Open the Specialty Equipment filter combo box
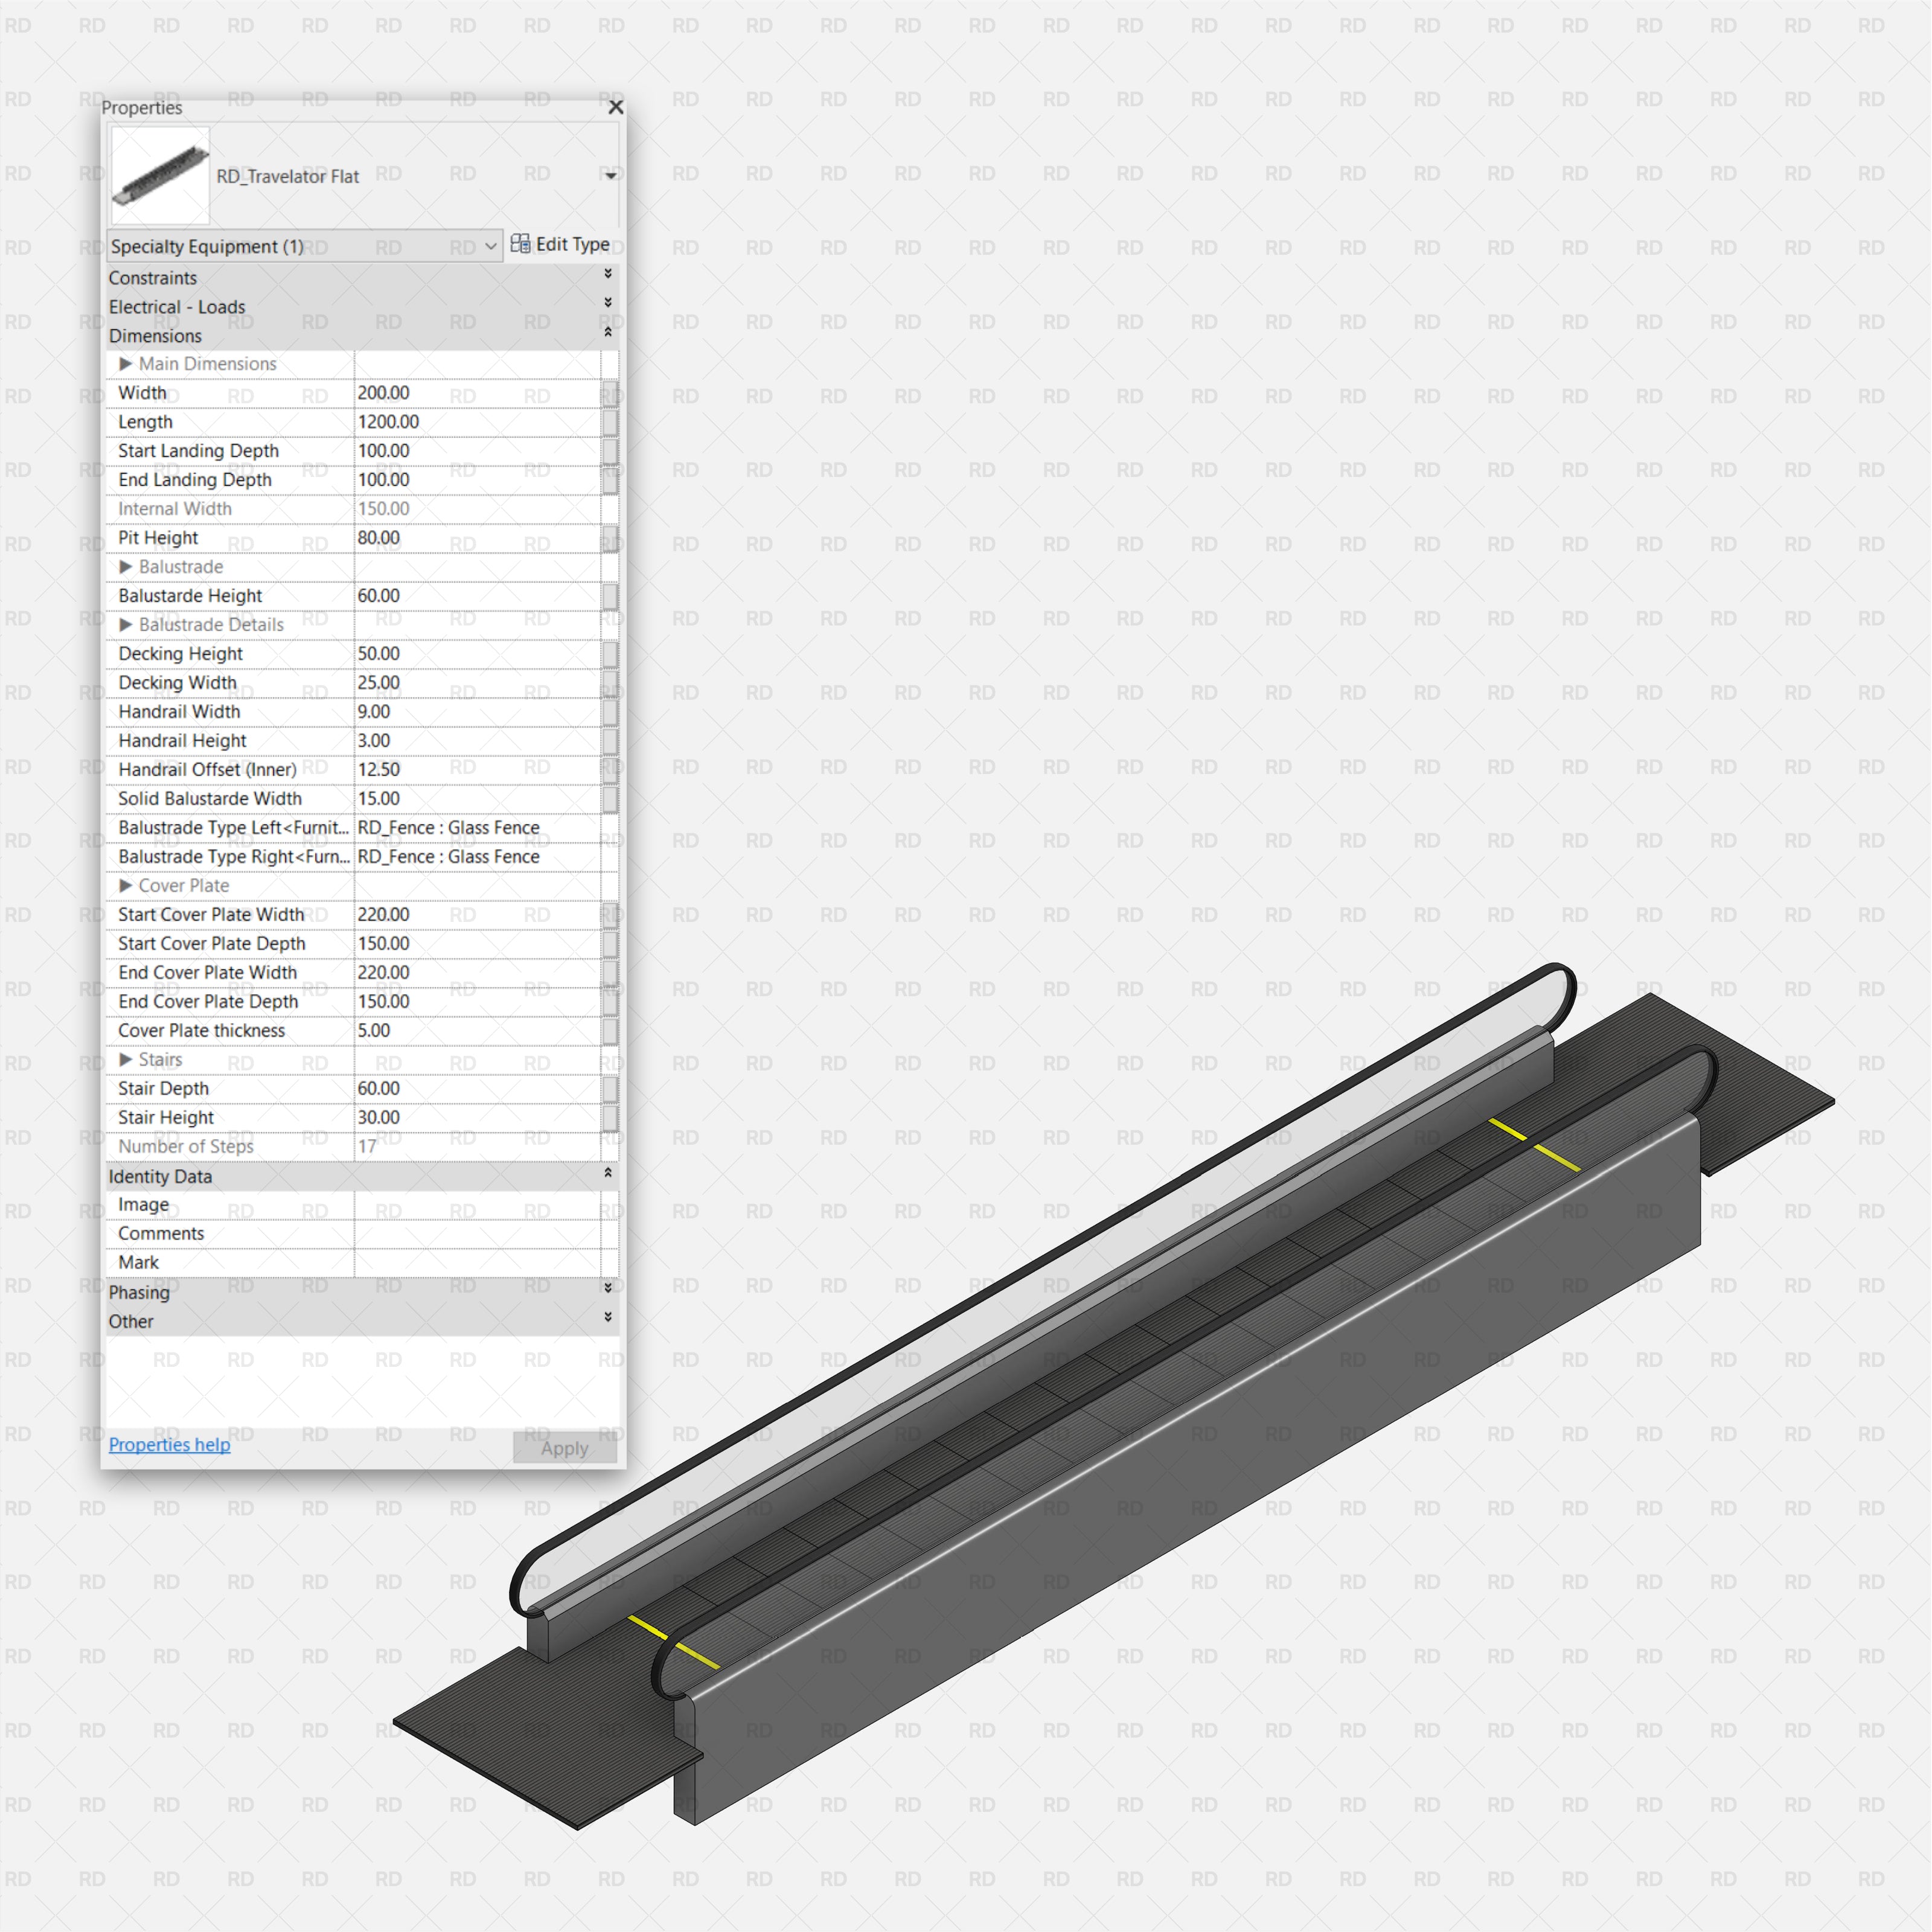The image size is (1932, 1932). (x=489, y=246)
